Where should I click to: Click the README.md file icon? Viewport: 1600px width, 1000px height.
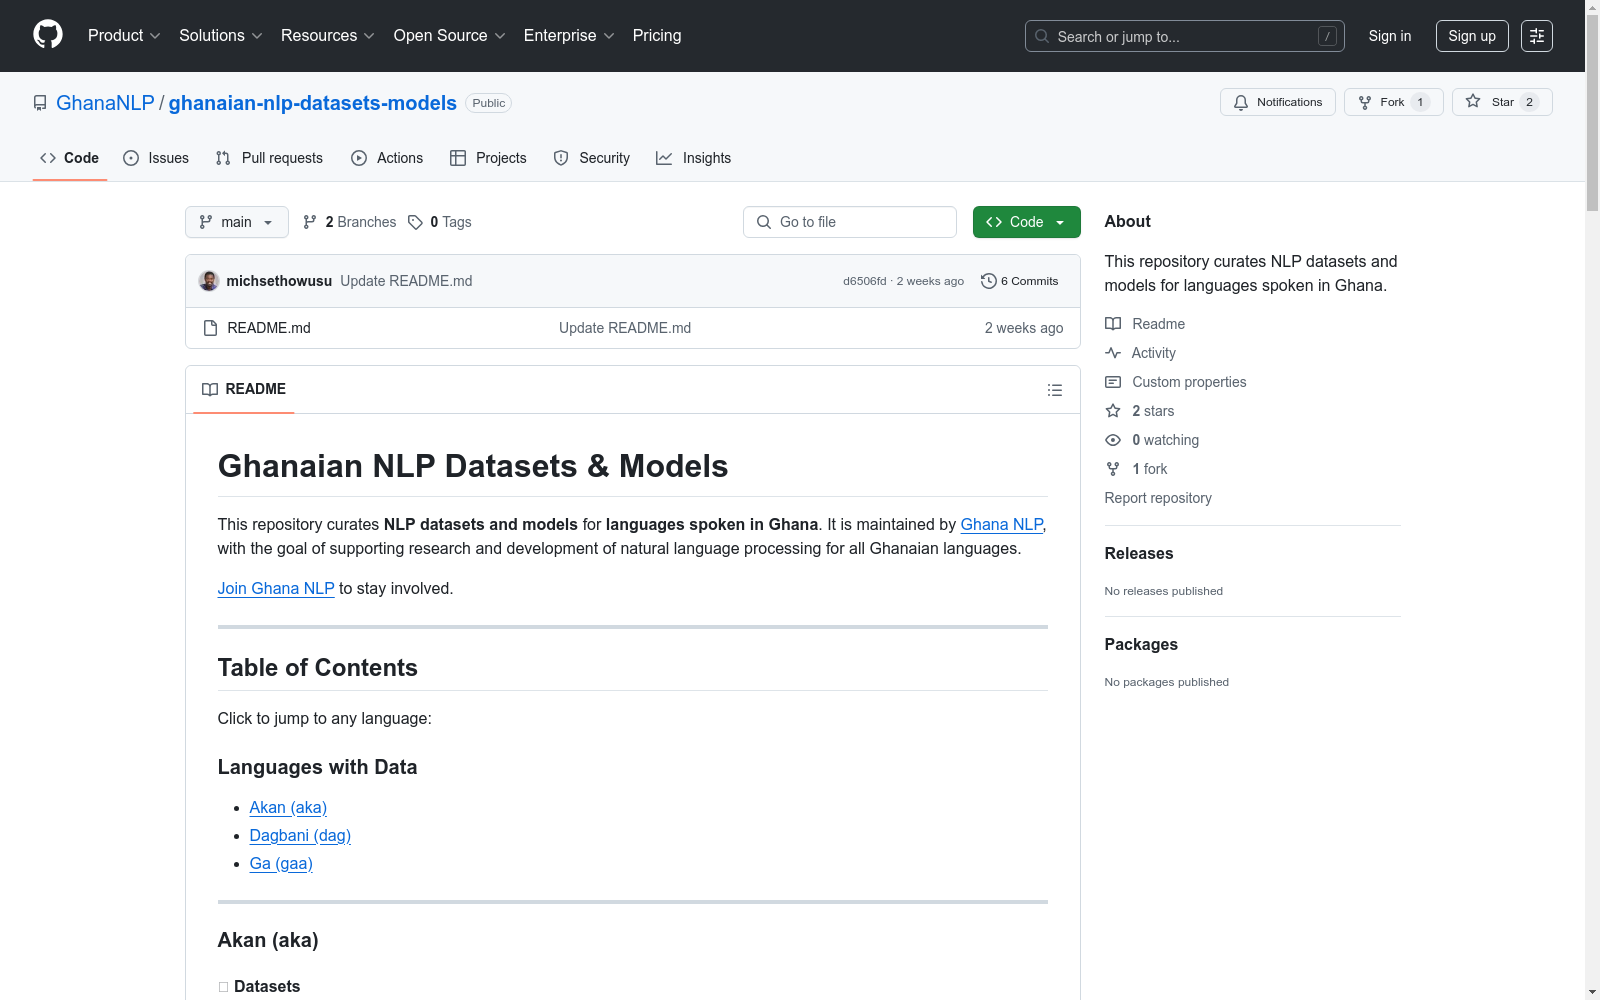point(210,328)
